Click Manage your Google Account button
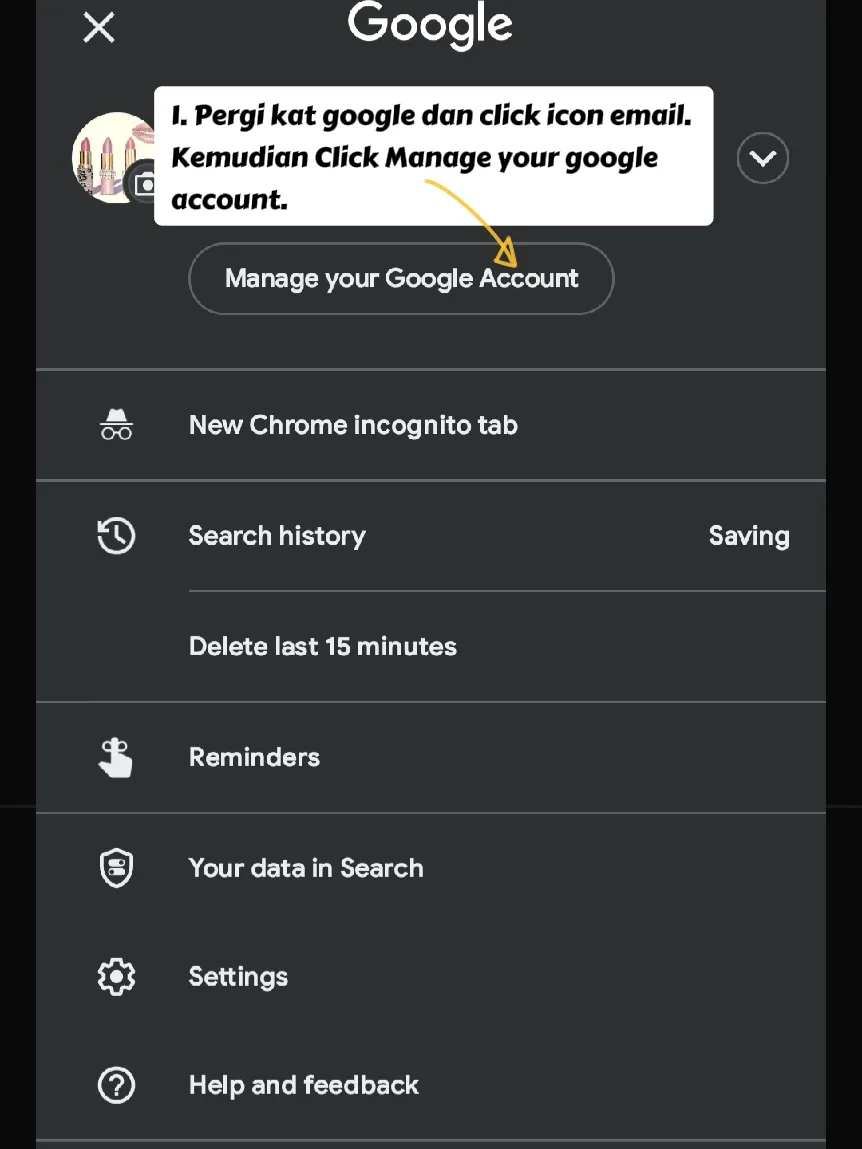Screen dimensions: 862x1149 pyautogui.click(x=401, y=278)
